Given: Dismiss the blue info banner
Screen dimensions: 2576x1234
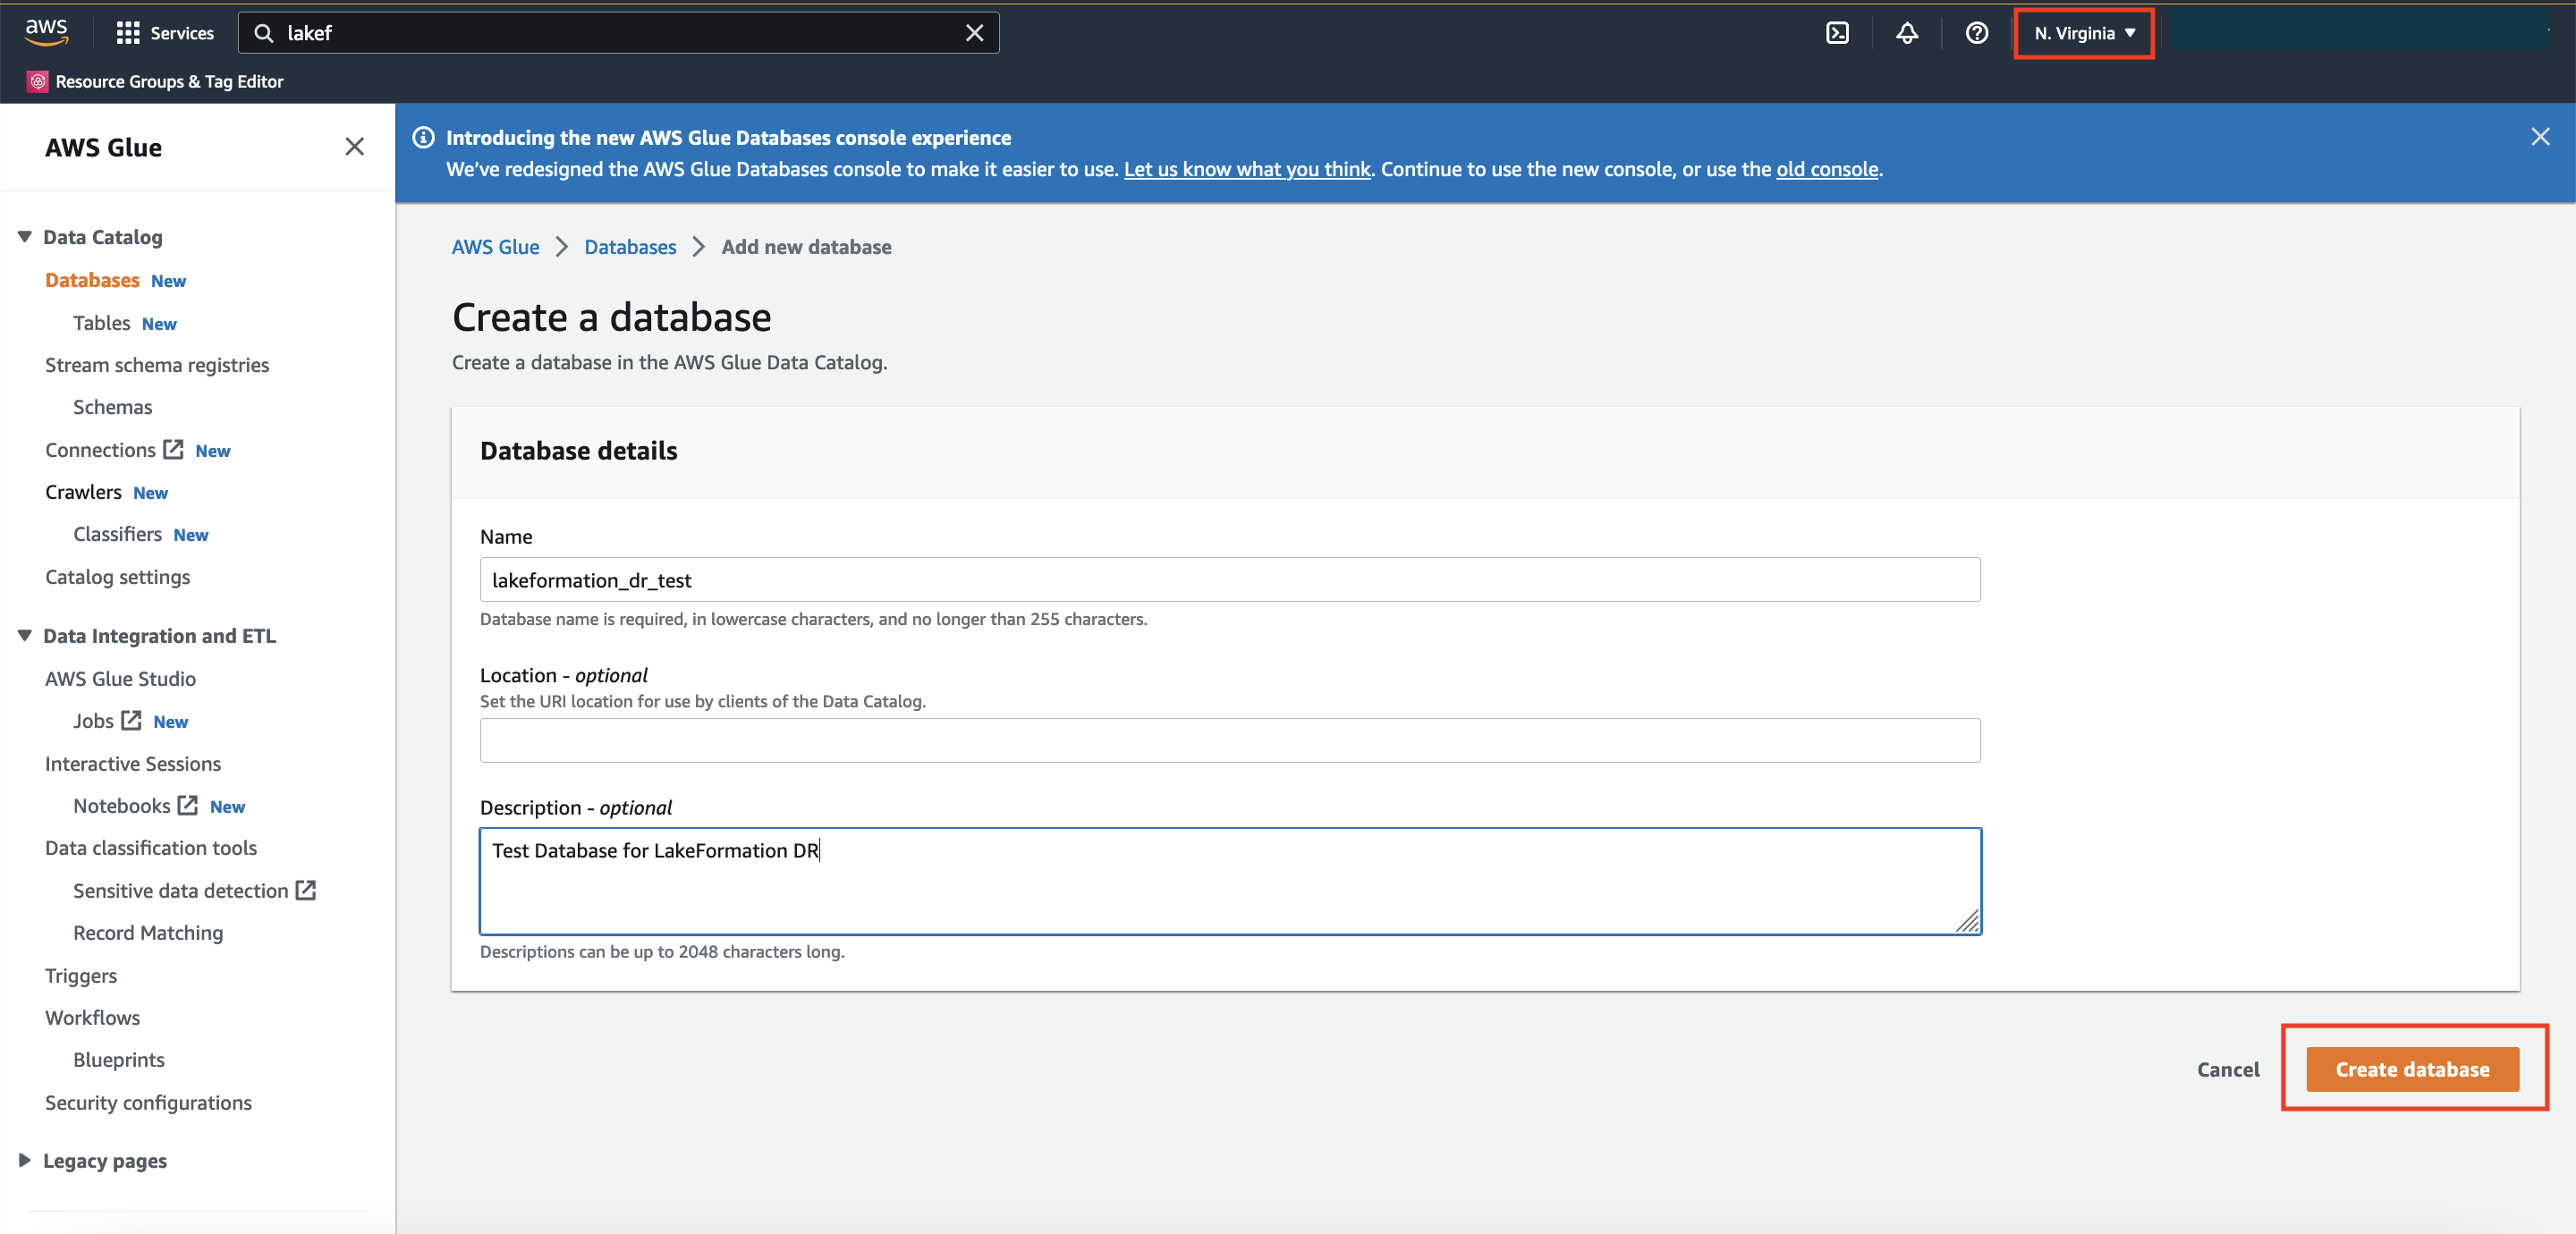Looking at the screenshot, I should pyautogui.click(x=2540, y=137).
